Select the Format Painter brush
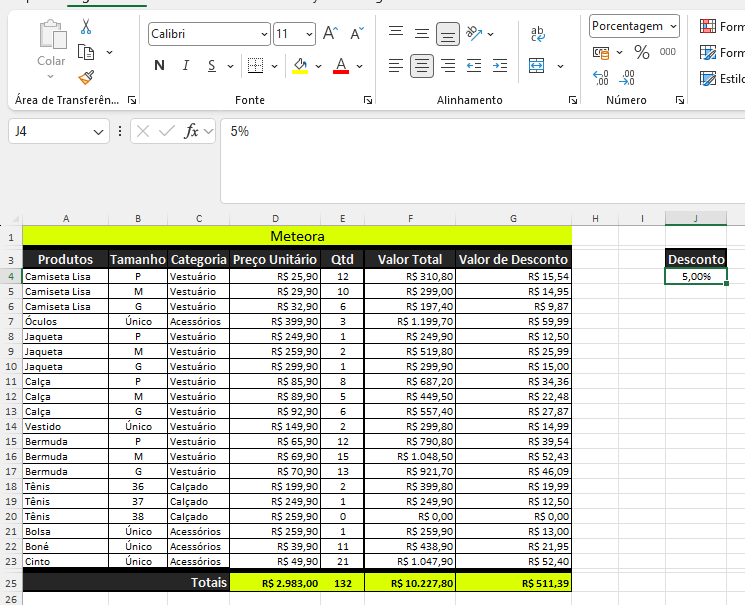Image resolution: width=745 pixels, height=605 pixels. click(x=86, y=77)
